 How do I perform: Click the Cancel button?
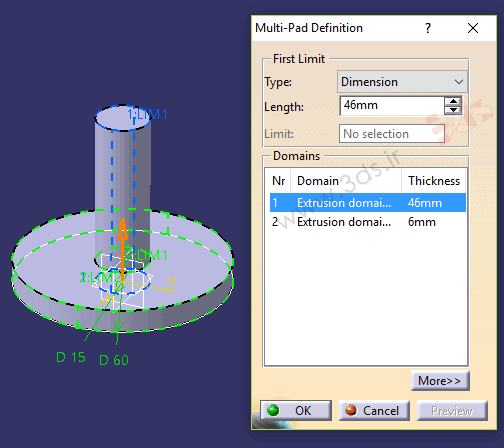374,411
